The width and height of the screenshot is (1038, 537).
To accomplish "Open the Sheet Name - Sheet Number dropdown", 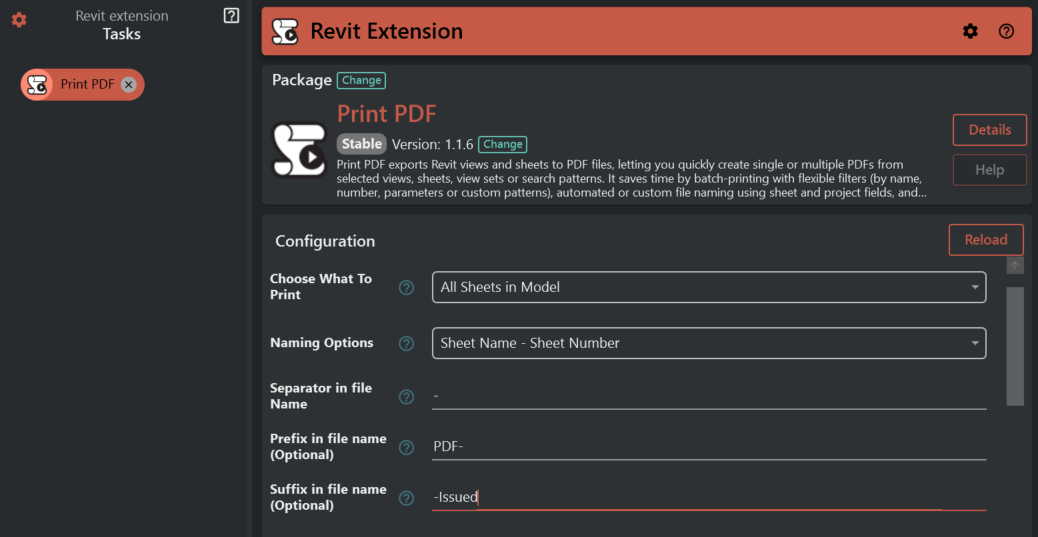I will [x=708, y=343].
